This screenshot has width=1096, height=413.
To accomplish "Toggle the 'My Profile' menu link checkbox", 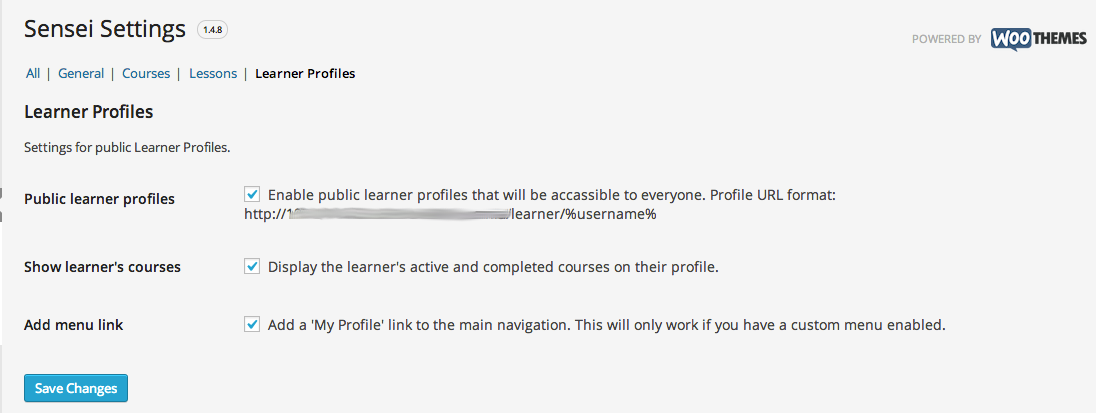I will 252,325.
